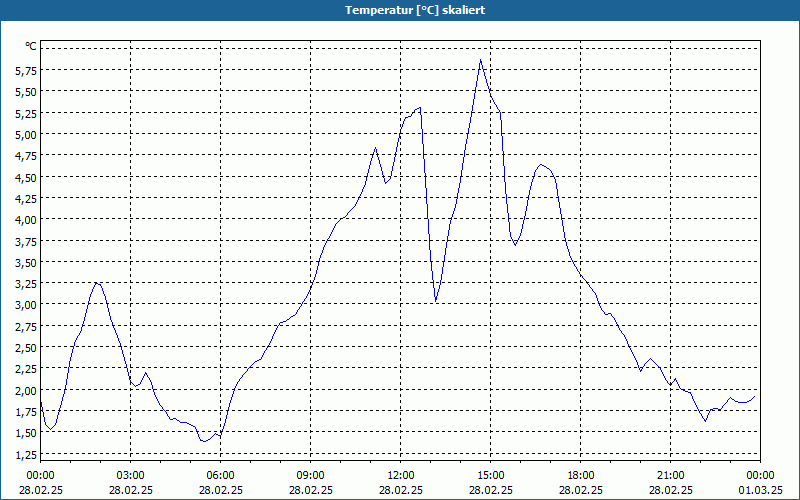Screen dimensions: 800x500
Task: Click the 28.02.25 date under the first 00:00
Action: (x=41, y=490)
